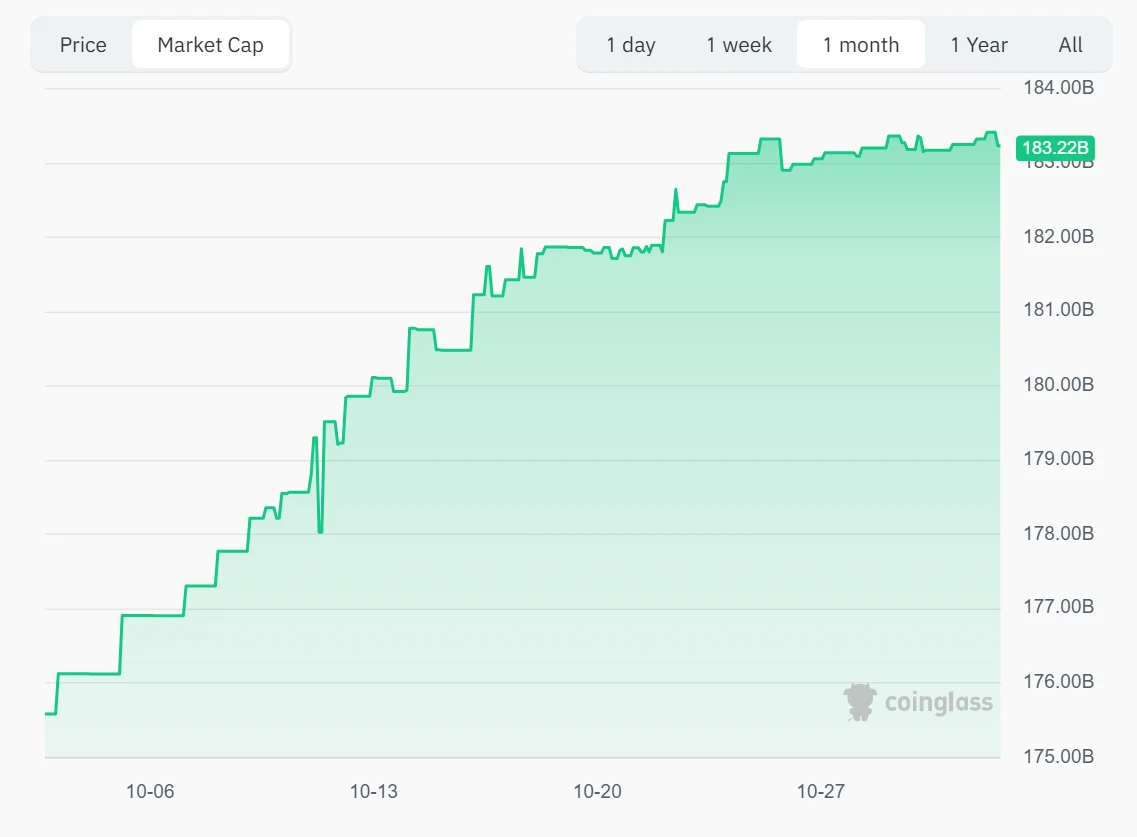Click the 184.00B axis label

[x=1056, y=87]
